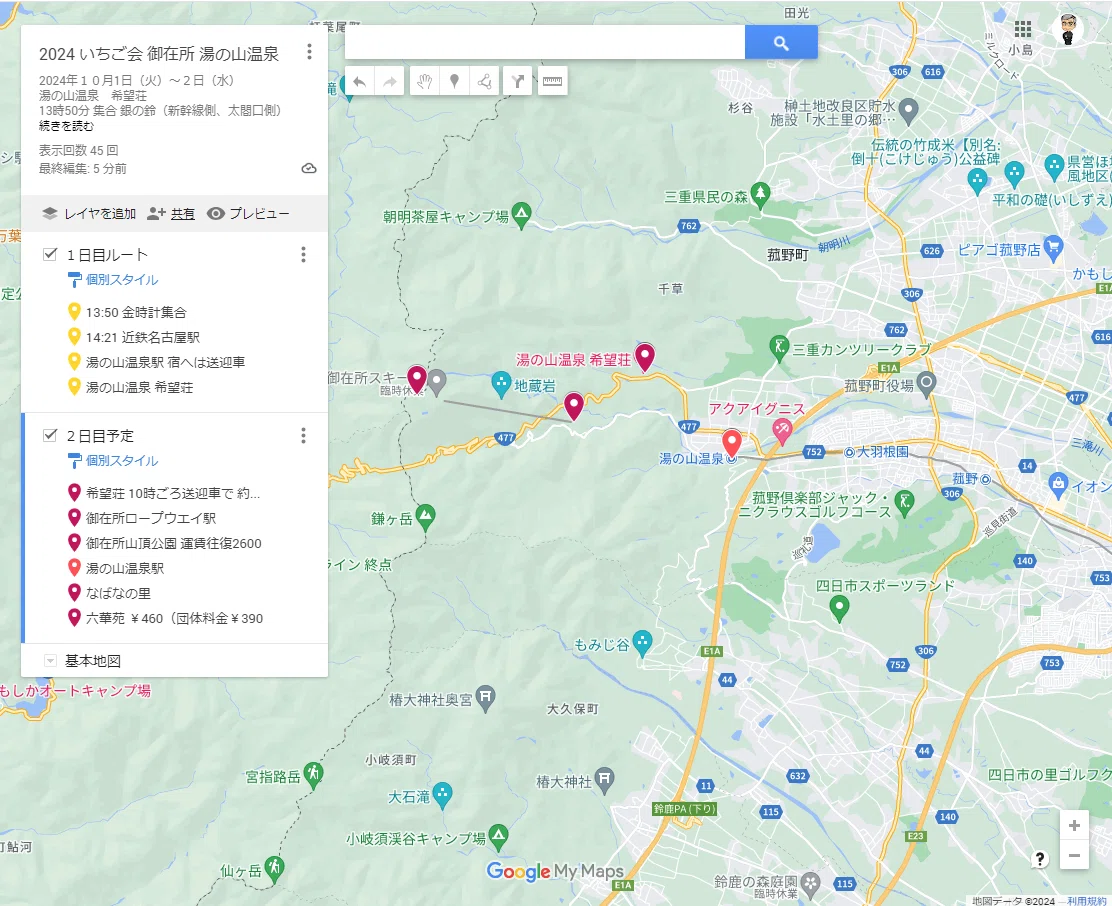The height and width of the screenshot is (906, 1112).
Task: Open 2日目予定 layer options menu
Action: pos(304,435)
